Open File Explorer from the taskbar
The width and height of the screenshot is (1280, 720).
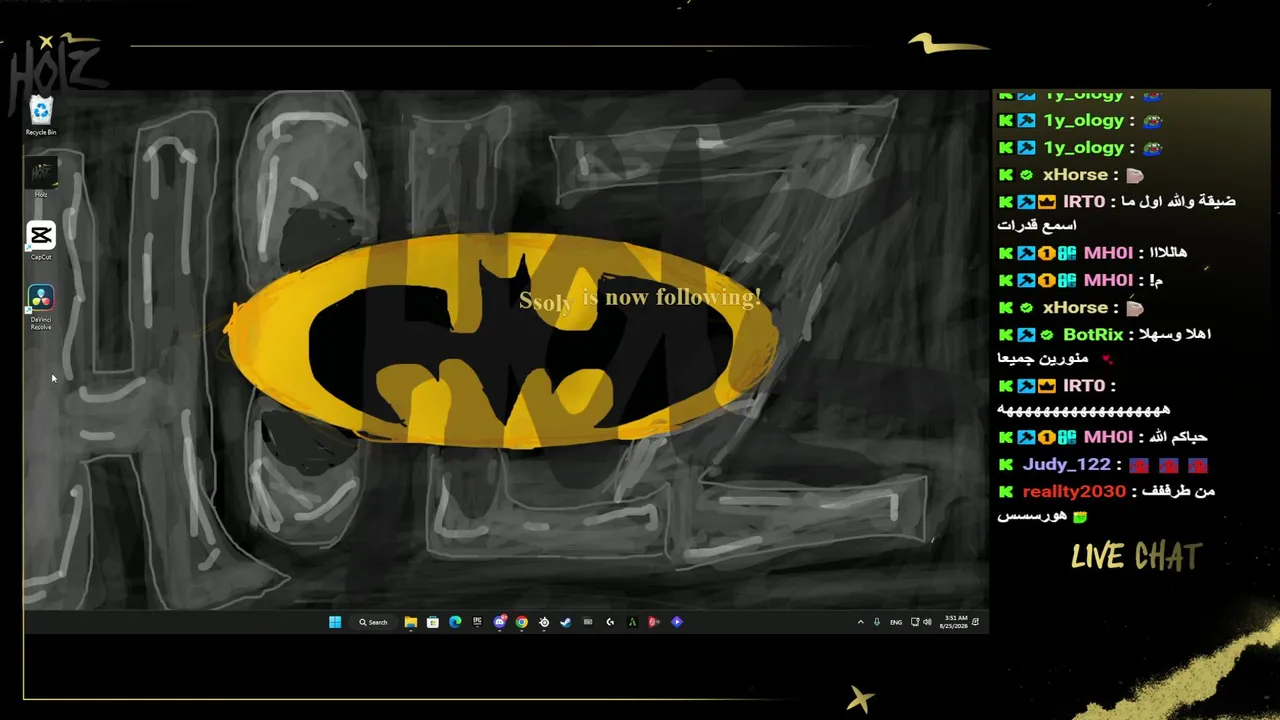click(x=411, y=622)
